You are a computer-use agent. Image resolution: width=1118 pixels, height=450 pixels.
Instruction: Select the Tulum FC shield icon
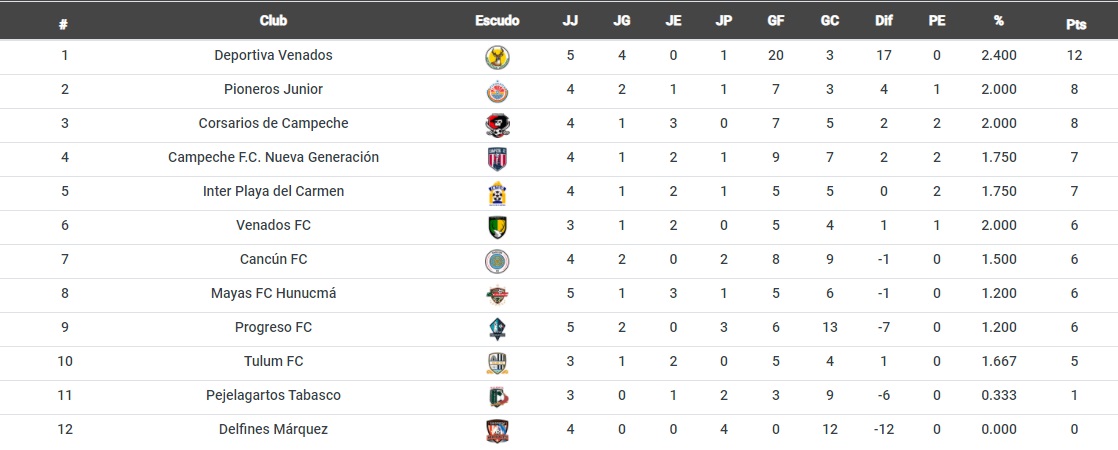pos(497,363)
